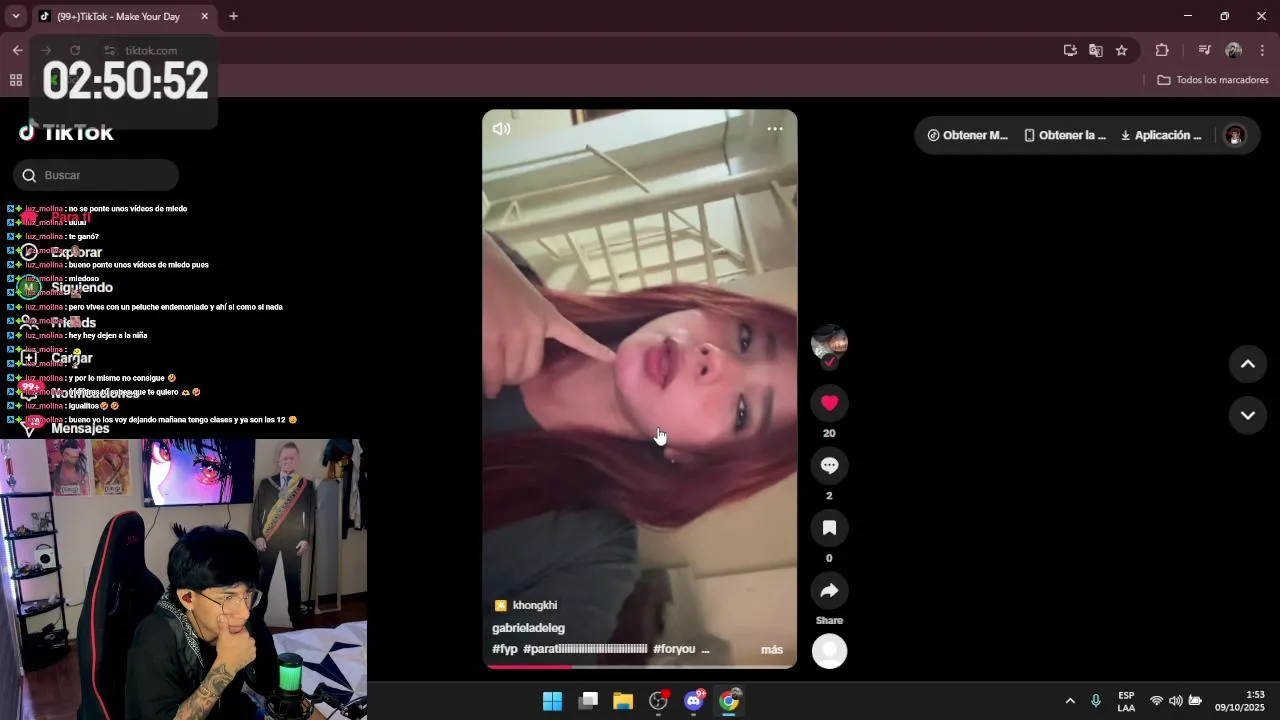Open the Windows Start menu
Viewport: 1280px width, 720px height.
pyautogui.click(x=552, y=701)
